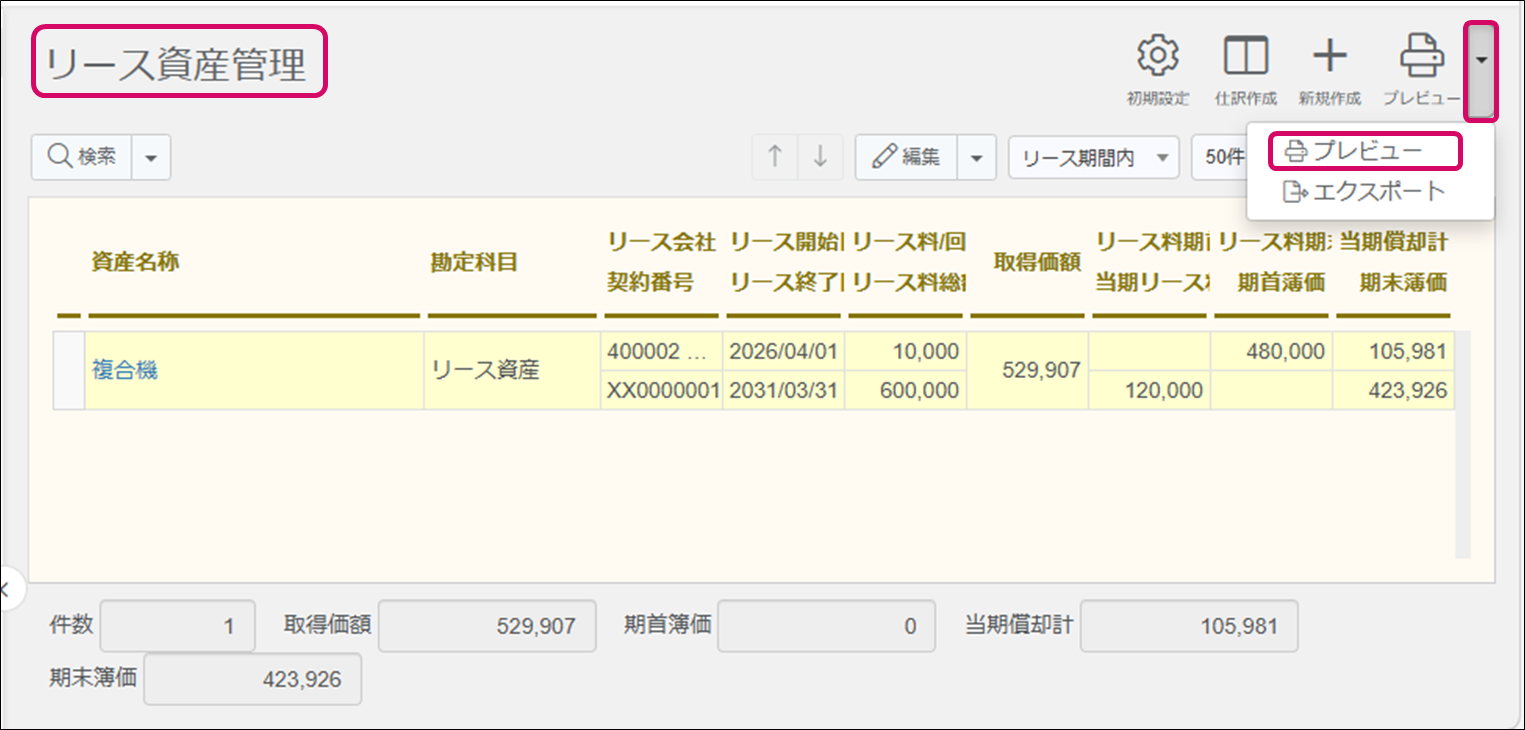Image resolution: width=1525 pixels, height=730 pixels.
Task: Select エクスポート from the dropdown menu
Action: (1365, 191)
